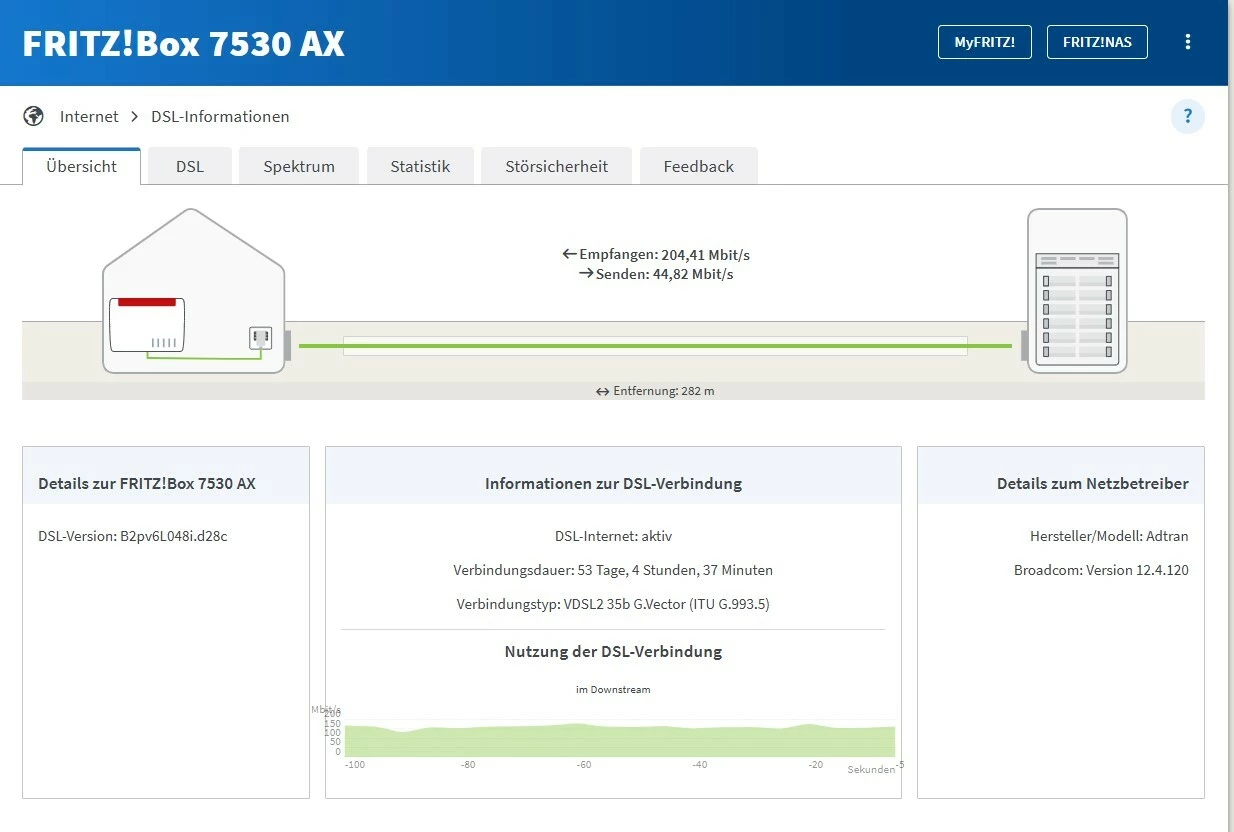Click the question mark help icon
Image resolution: width=1234 pixels, height=832 pixels.
[x=1188, y=116]
